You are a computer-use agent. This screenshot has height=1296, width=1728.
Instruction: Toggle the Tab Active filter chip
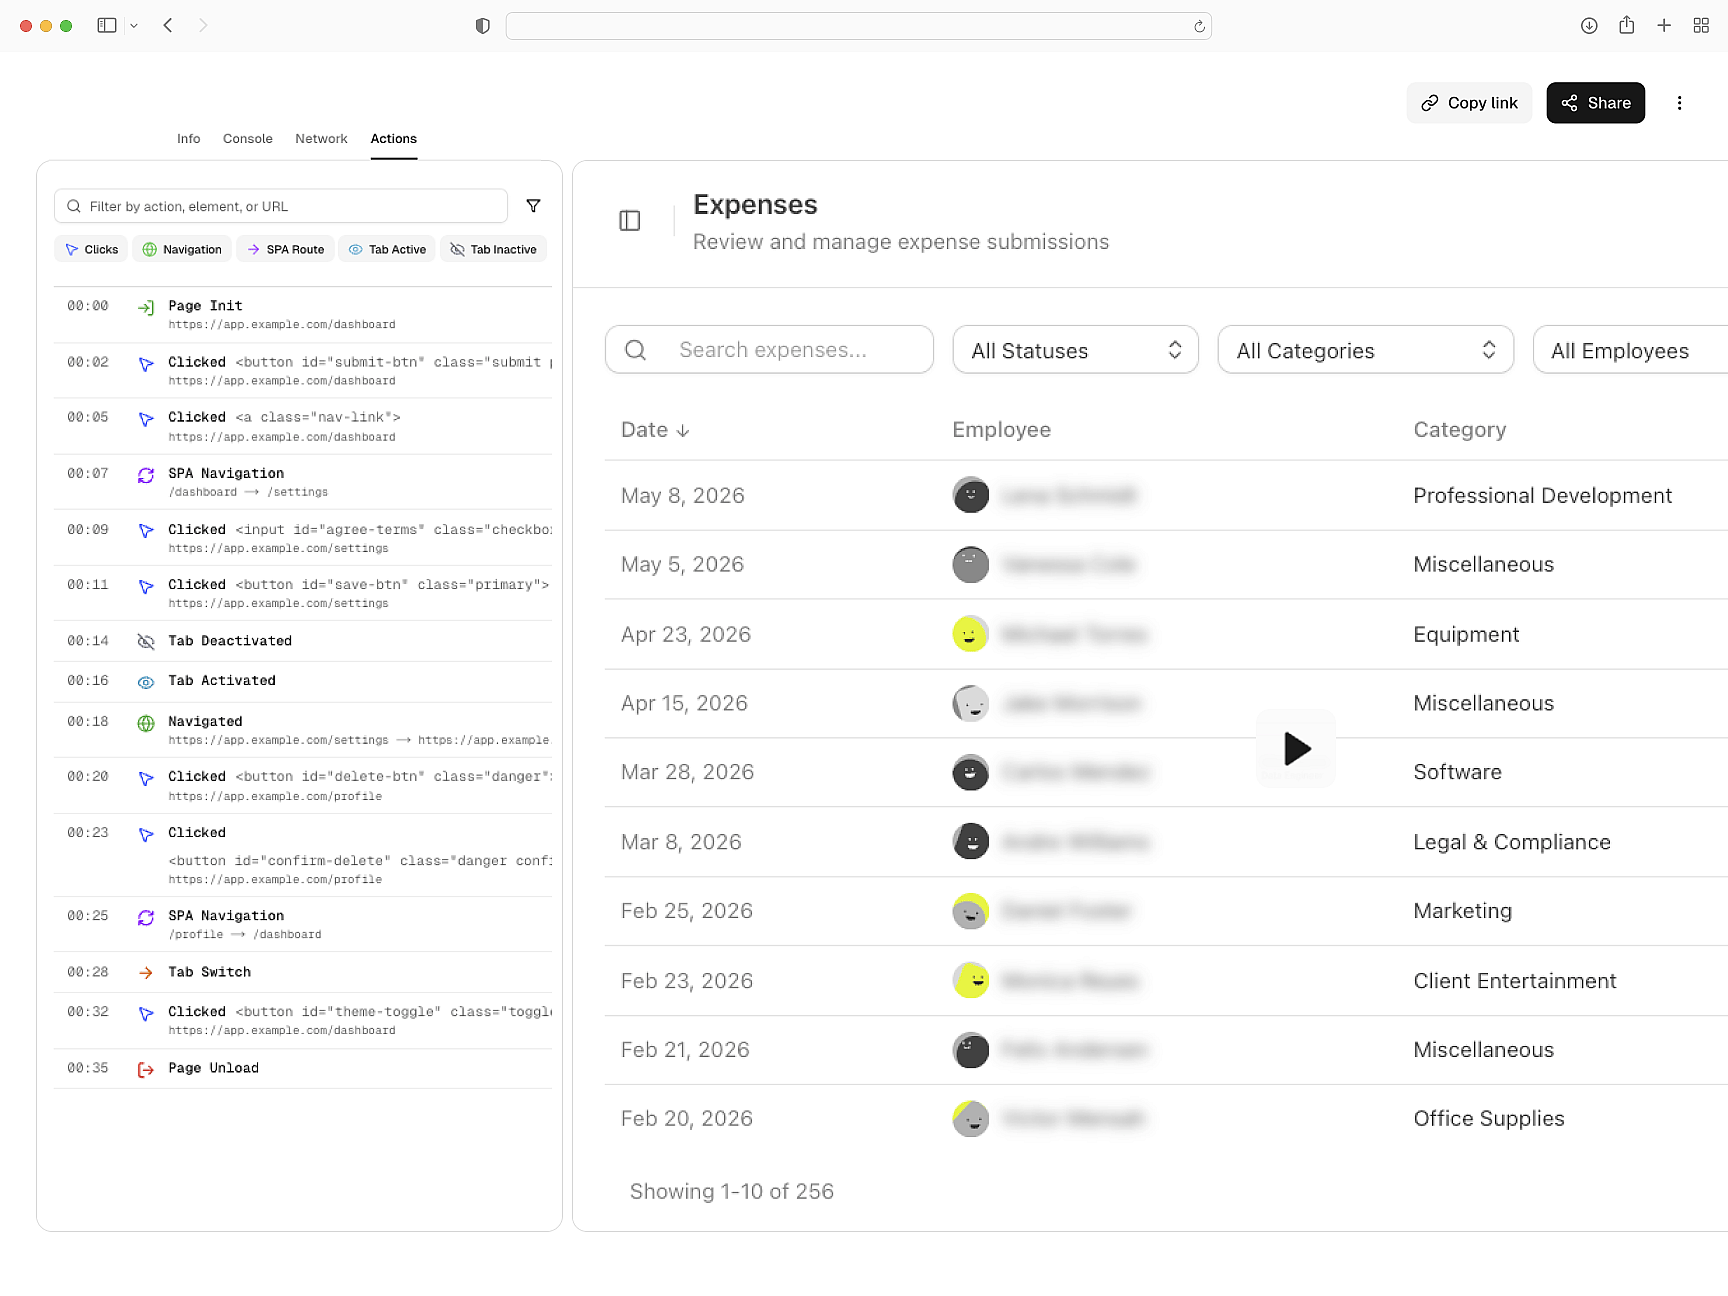point(387,249)
